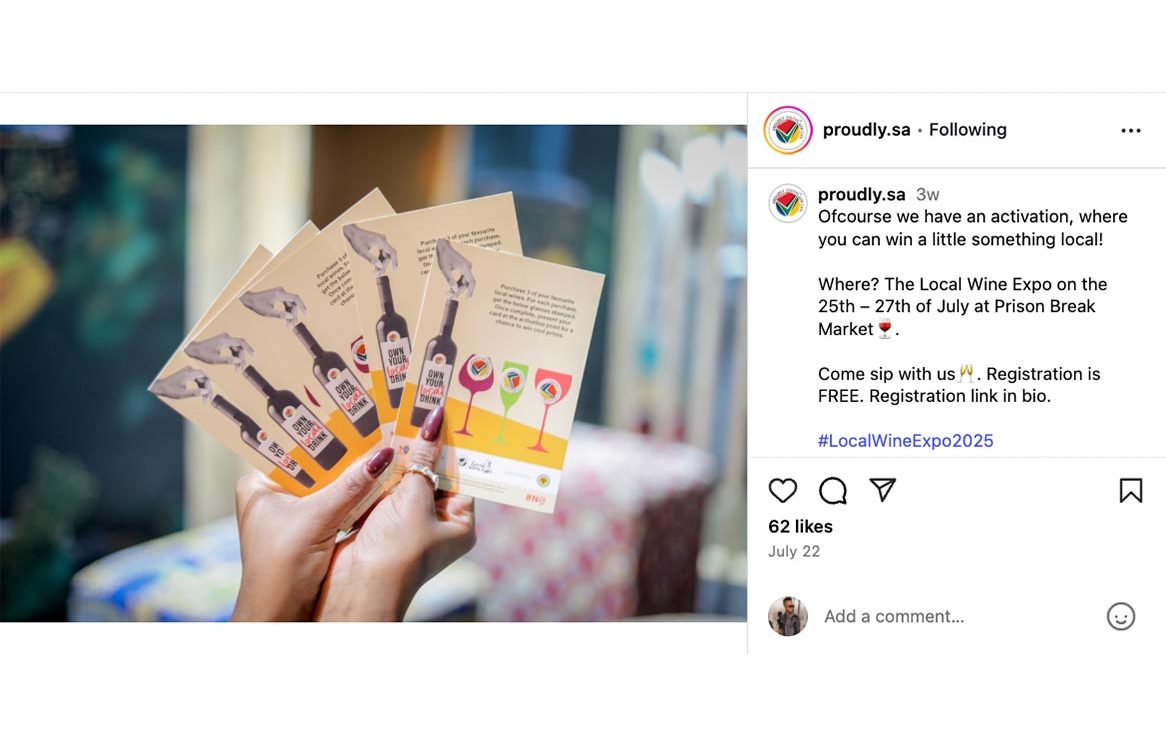Click the July 22 post date
Screen dimensions: 1166x745
coord(793,551)
